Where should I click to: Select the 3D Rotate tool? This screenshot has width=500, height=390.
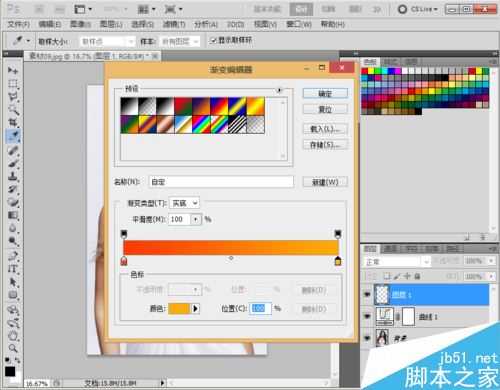click(13, 310)
